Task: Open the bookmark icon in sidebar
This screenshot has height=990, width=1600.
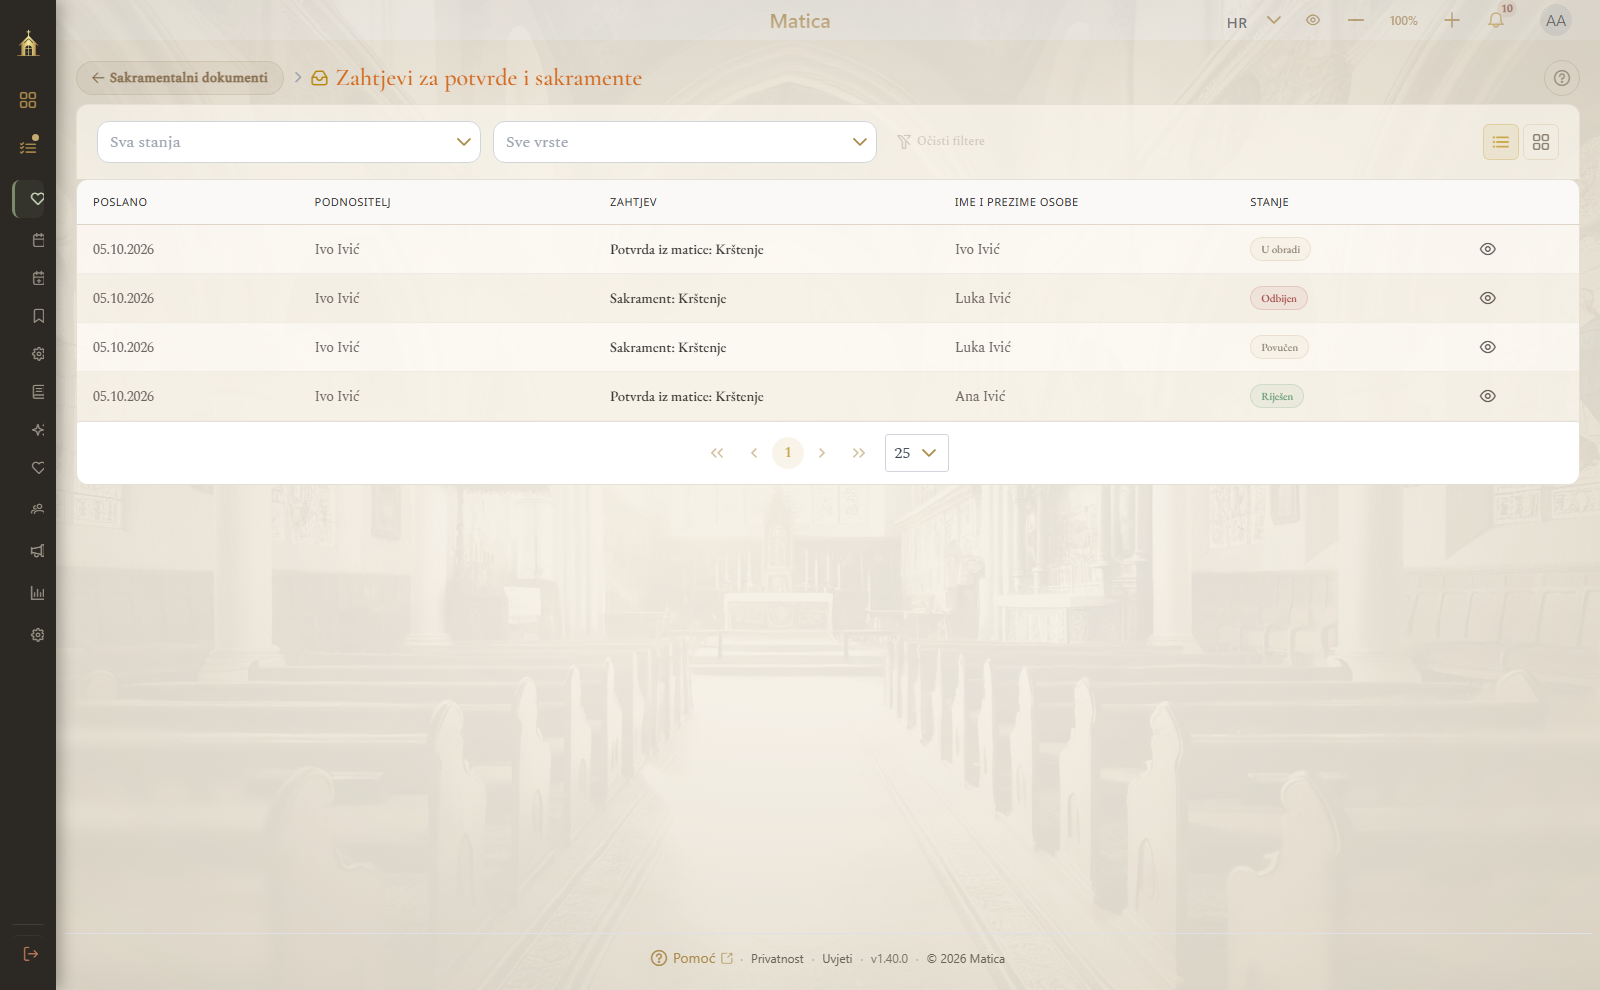Action: click(38, 316)
